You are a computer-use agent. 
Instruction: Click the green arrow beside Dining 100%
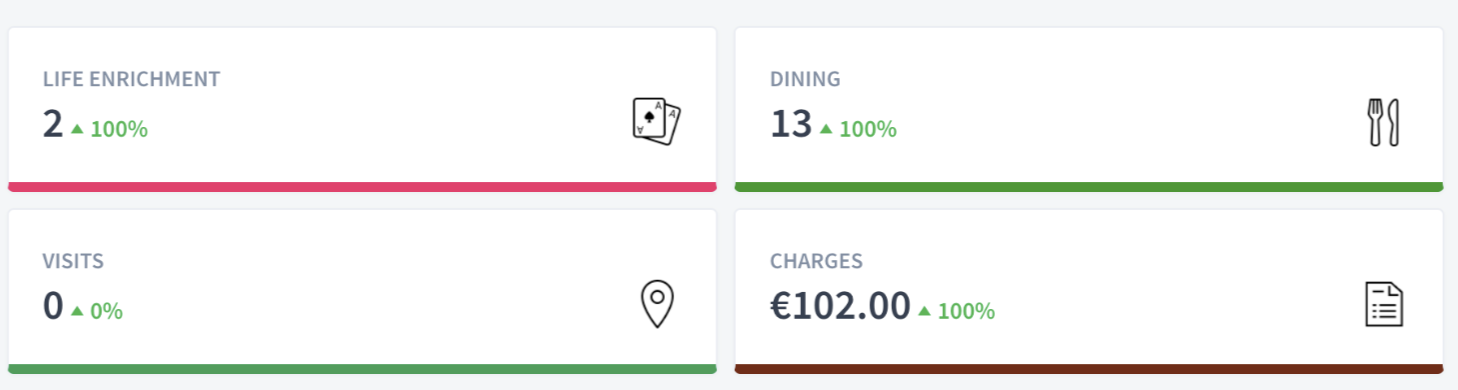826,128
